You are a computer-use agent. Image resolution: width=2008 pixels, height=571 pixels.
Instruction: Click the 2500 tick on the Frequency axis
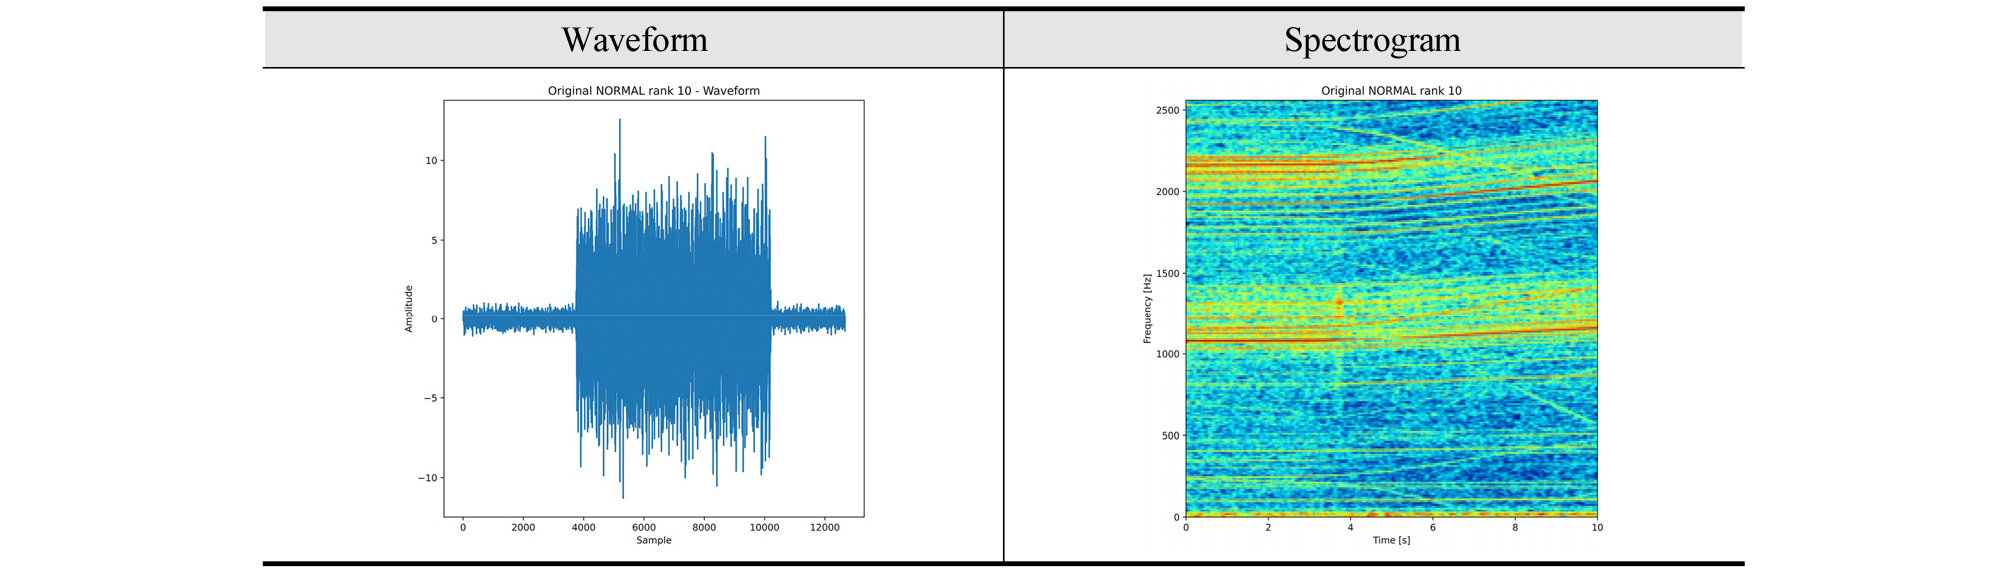pos(1167,110)
